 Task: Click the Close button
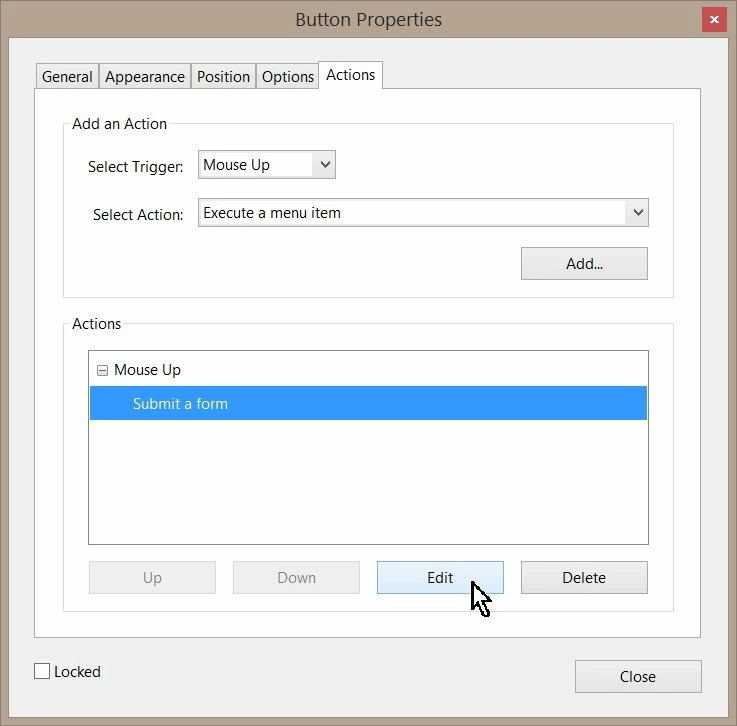coord(638,676)
